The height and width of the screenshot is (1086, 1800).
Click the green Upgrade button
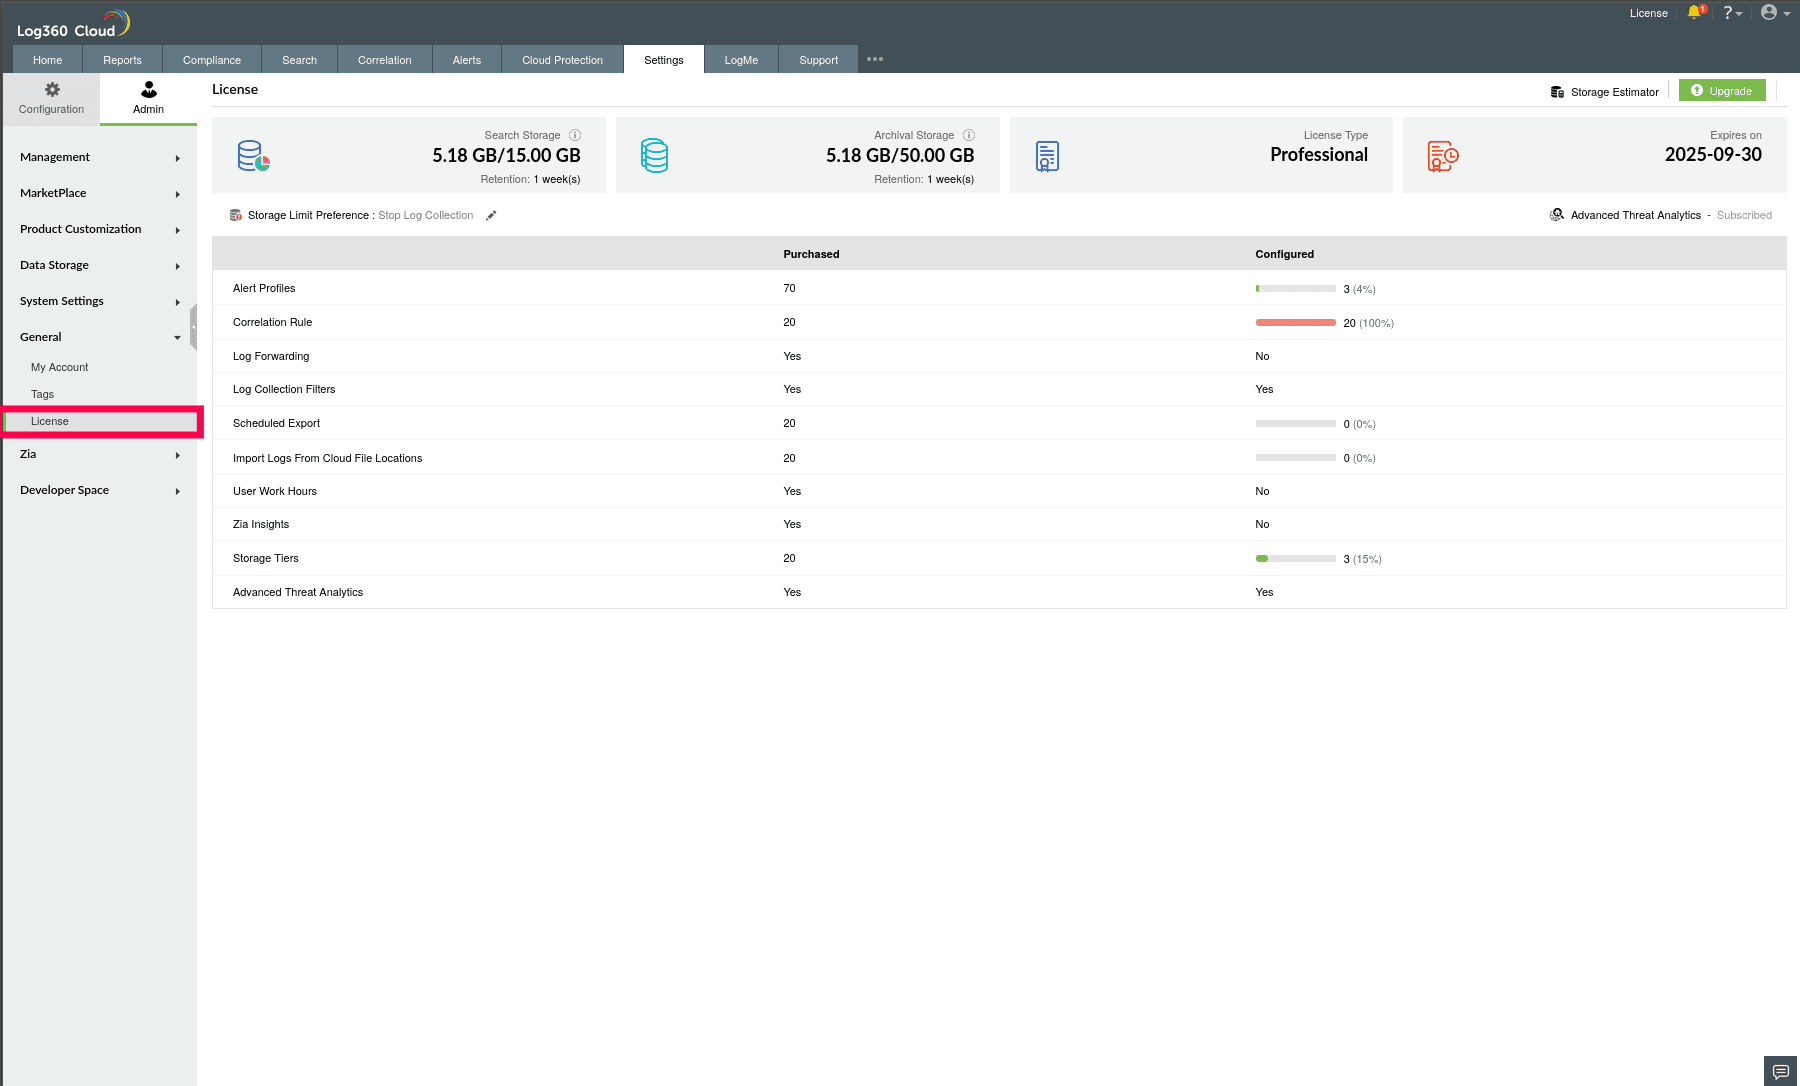(x=1722, y=91)
